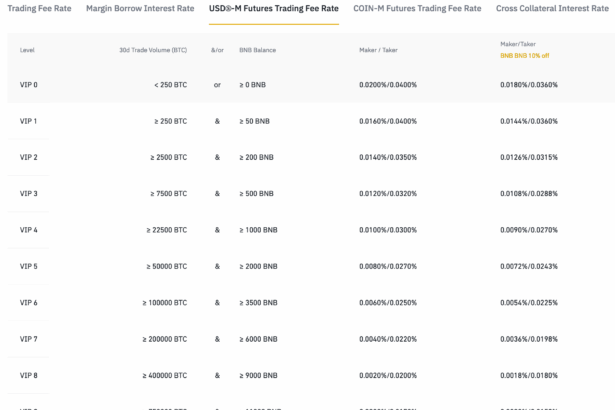Click the VIP 5 level cell
The height and width of the screenshot is (410, 615).
29,266
